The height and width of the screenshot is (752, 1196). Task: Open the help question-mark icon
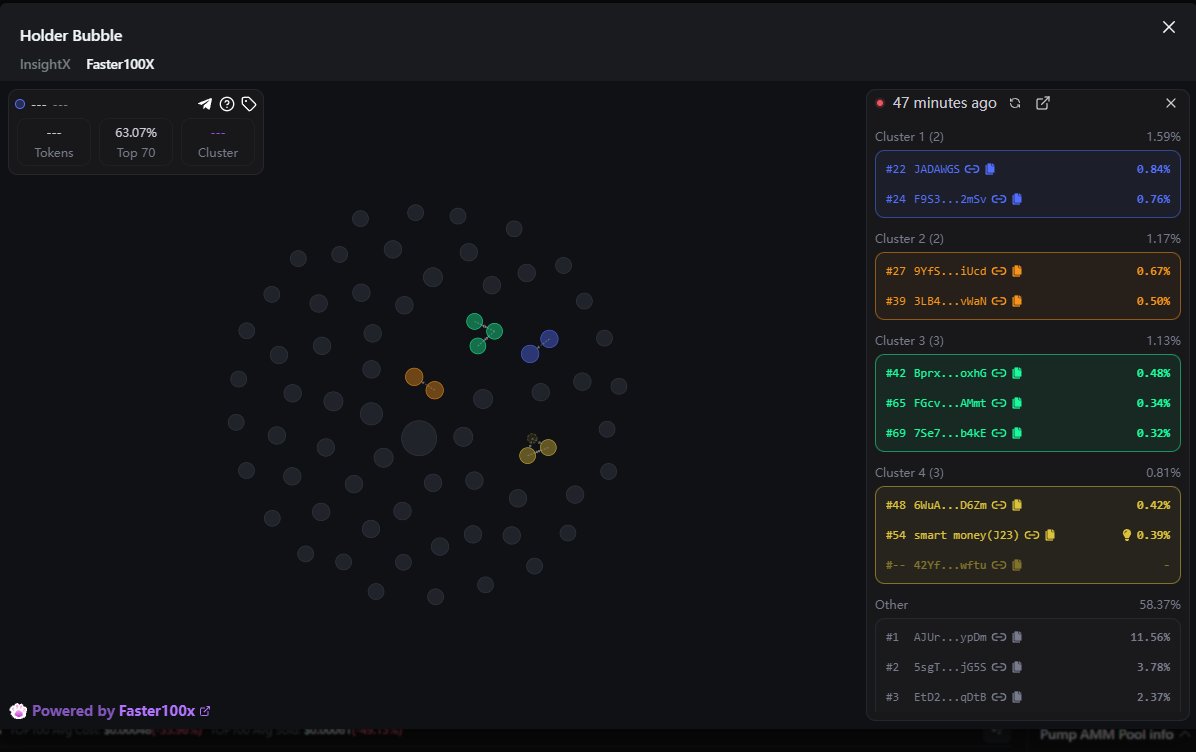click(227, 104)
